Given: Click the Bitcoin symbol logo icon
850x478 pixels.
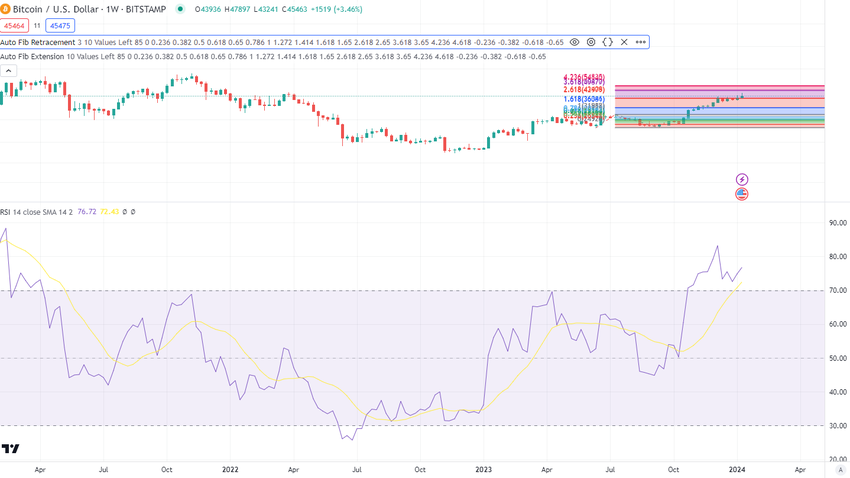Looking at the screenshot, I should (5, 9).
